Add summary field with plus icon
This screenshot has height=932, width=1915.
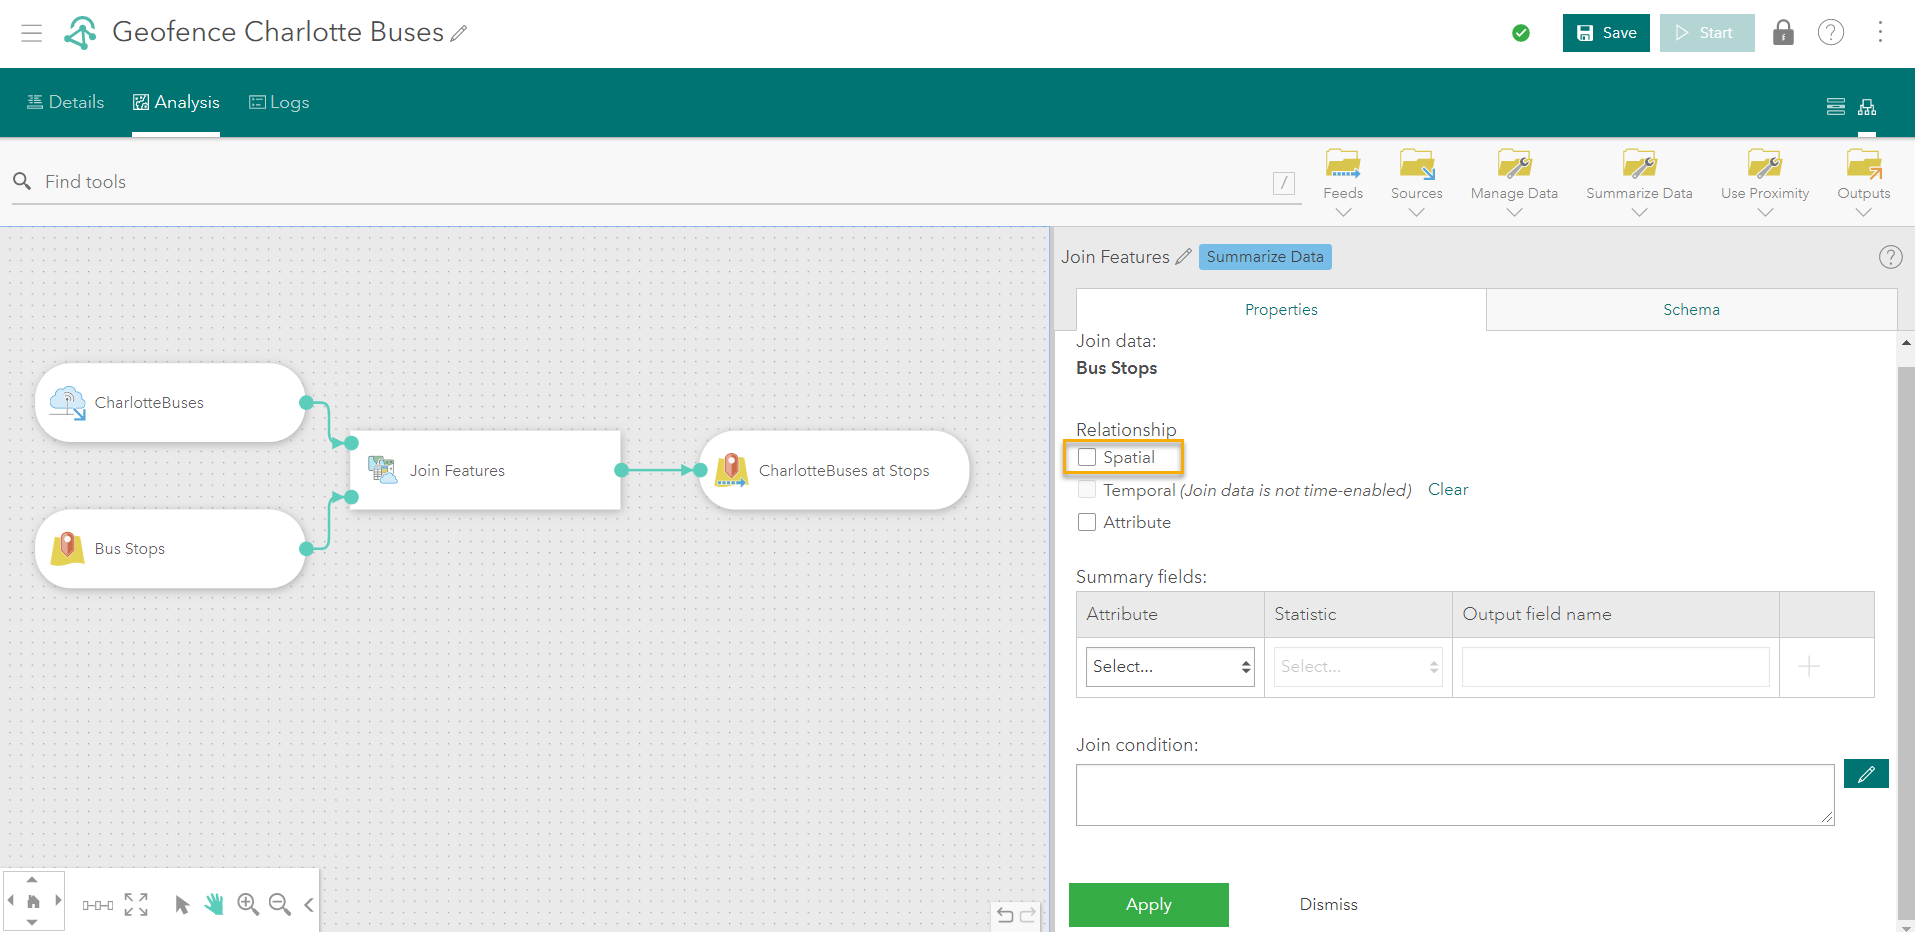[x=1809, y=667]
